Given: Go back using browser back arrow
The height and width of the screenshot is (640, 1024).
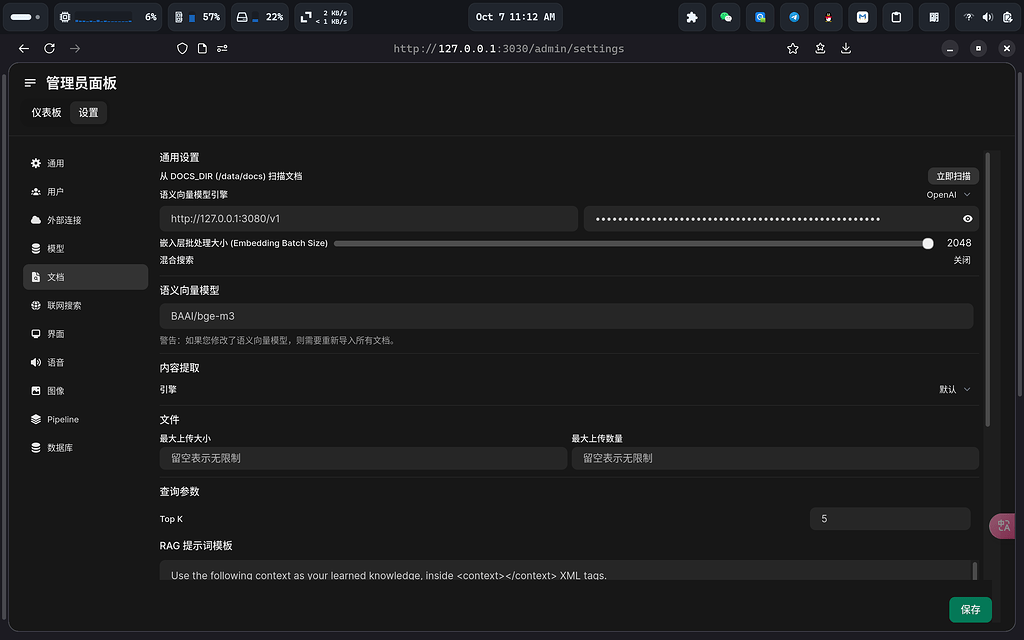Looking at the screenshot, I should point(24,48).
